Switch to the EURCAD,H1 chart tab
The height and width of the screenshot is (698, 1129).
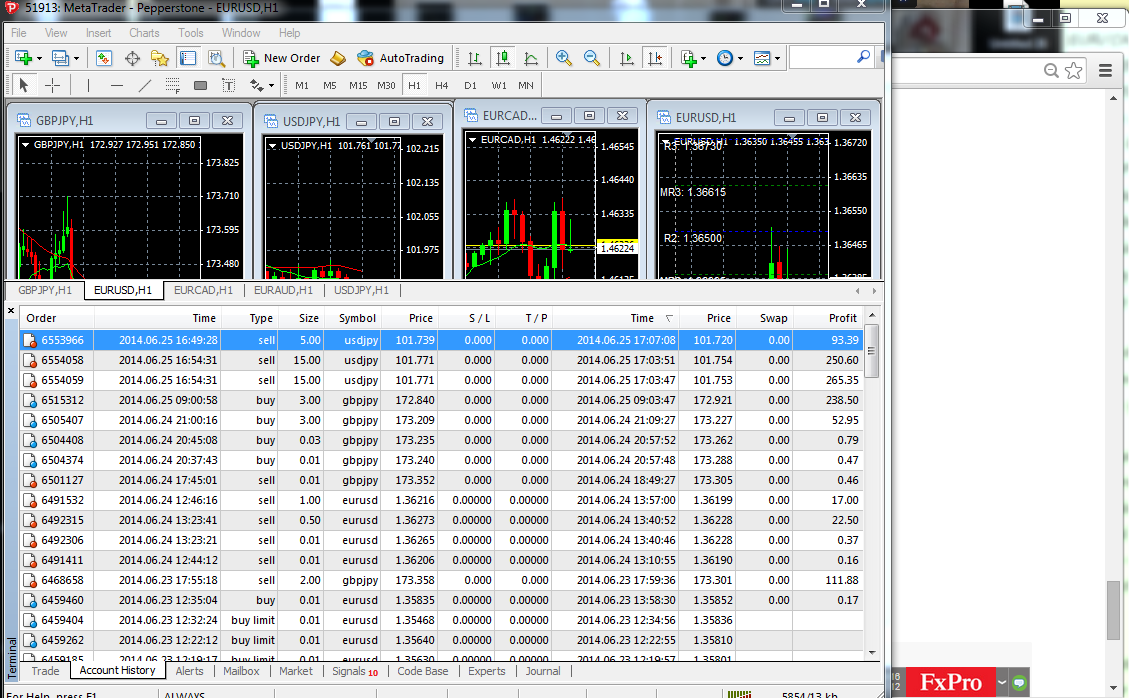coord(203,290)
